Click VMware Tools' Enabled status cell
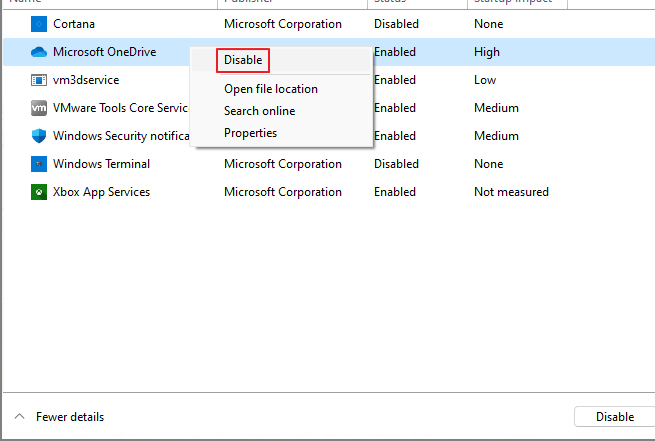655x441 pixels. [395, 108]
